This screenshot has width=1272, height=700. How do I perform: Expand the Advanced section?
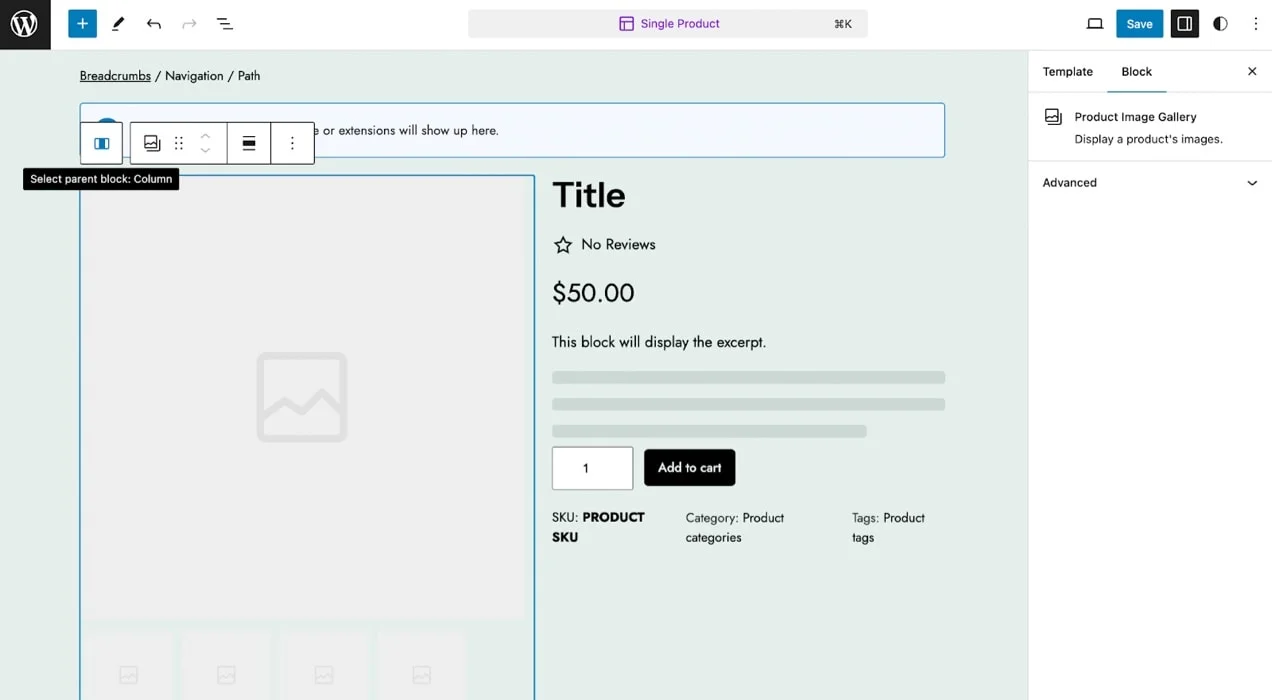point(1148,183)
